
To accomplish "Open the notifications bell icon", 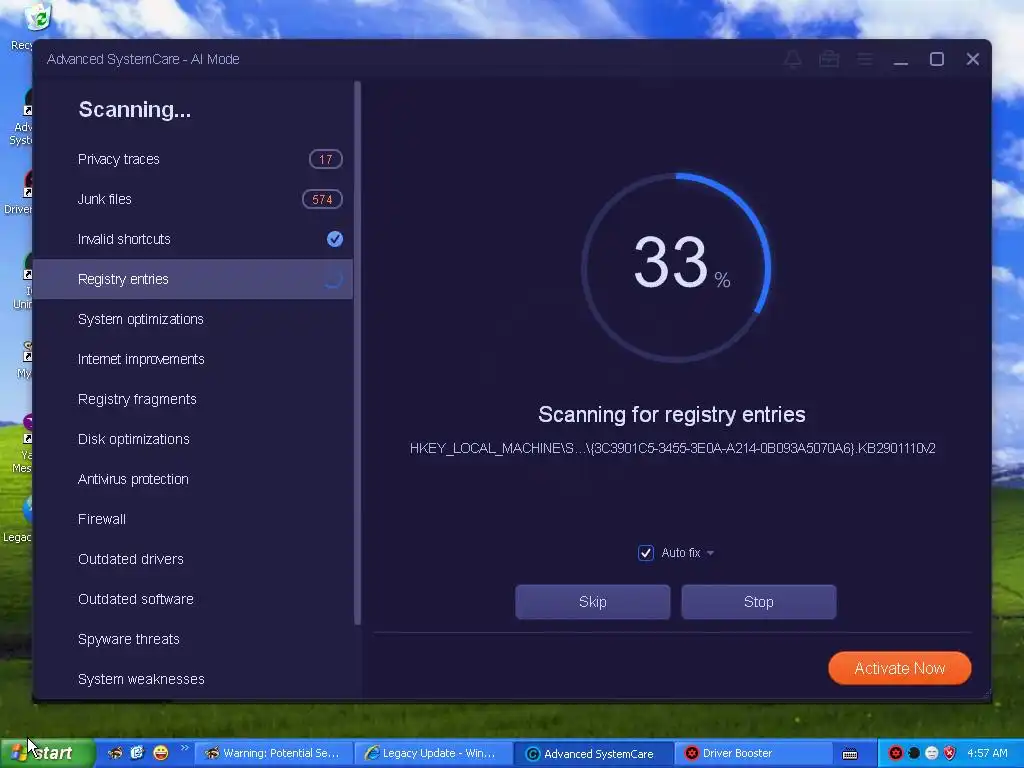I will click(x=793, y=59).
